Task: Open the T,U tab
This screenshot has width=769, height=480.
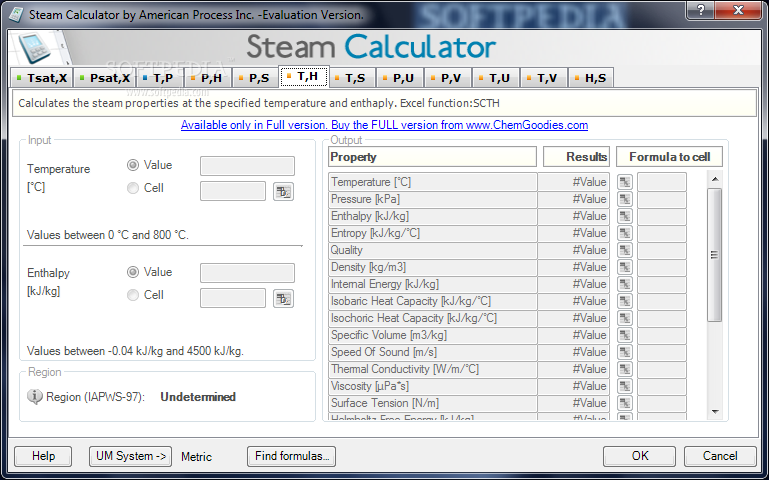Action: (x=495, y=78)
